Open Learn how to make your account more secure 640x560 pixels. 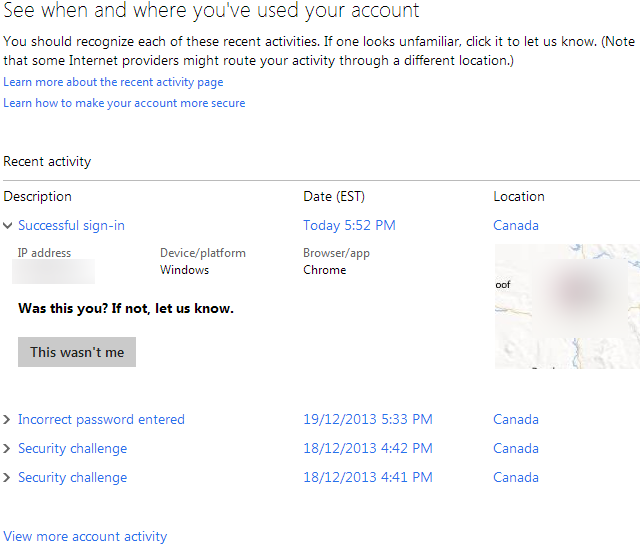pos(124,103)
